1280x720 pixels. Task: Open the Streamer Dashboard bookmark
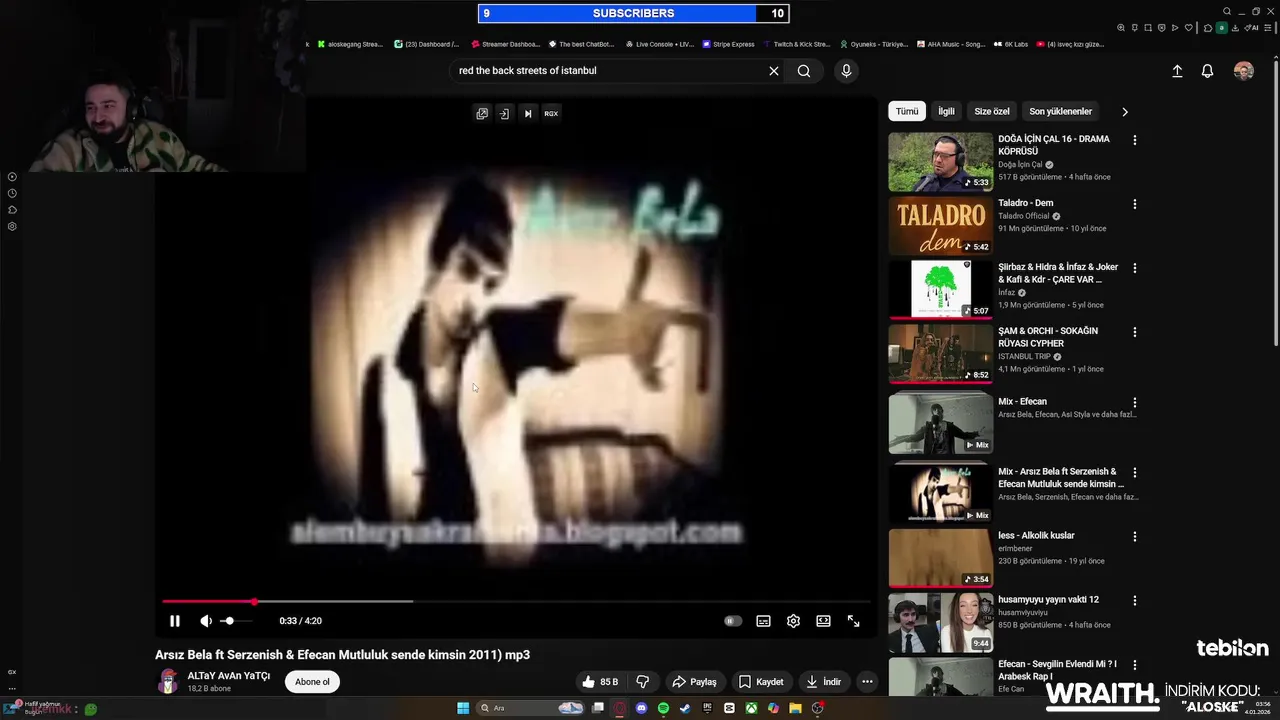(x=506, y=44)
